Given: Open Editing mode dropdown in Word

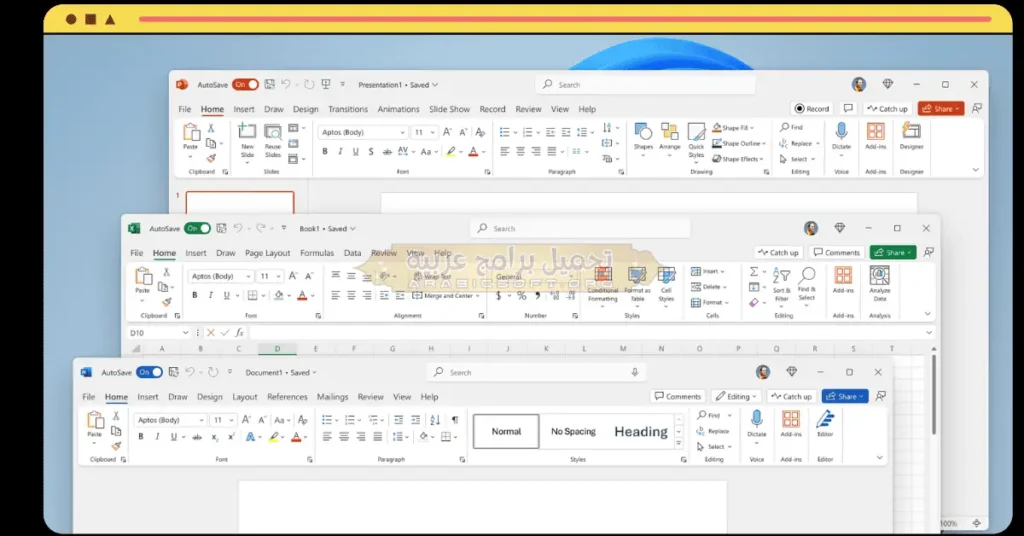Looking at the screenshot, I should click(x=736, y=396).
